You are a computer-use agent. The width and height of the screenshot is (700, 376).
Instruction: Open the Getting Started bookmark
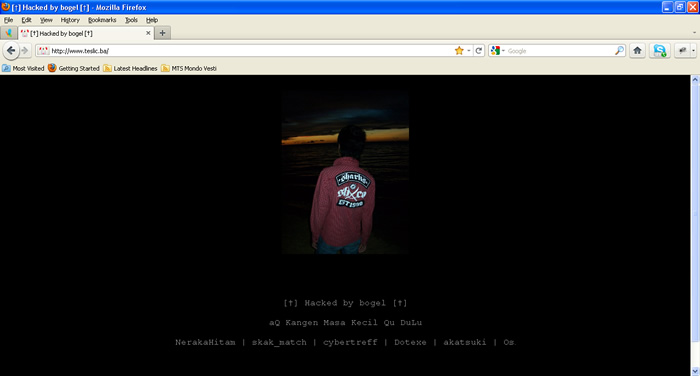point(74,68)
